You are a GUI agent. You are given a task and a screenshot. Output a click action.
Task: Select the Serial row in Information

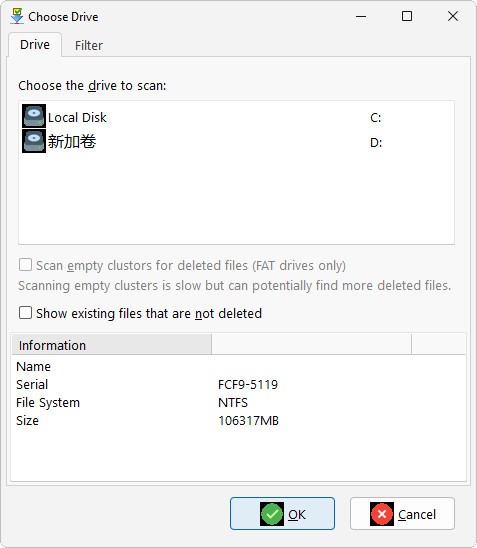238,384
